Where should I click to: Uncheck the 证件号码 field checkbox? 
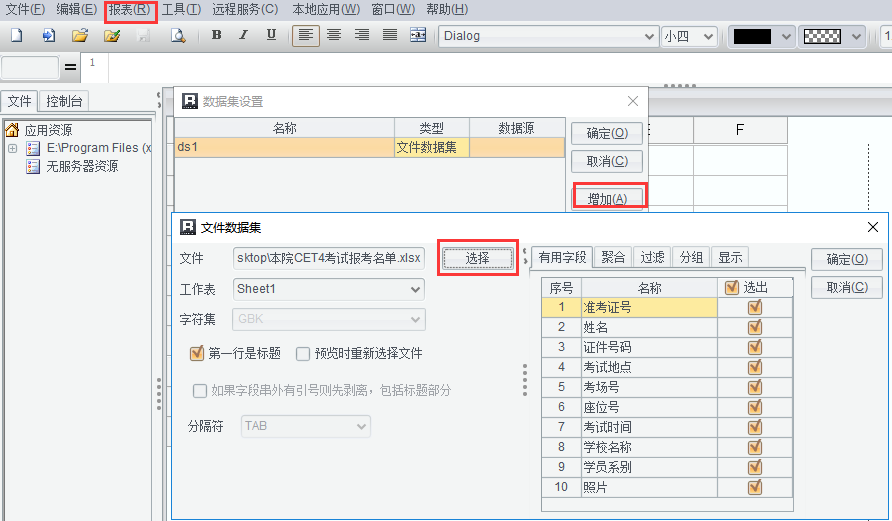click(x=755, y=348)
